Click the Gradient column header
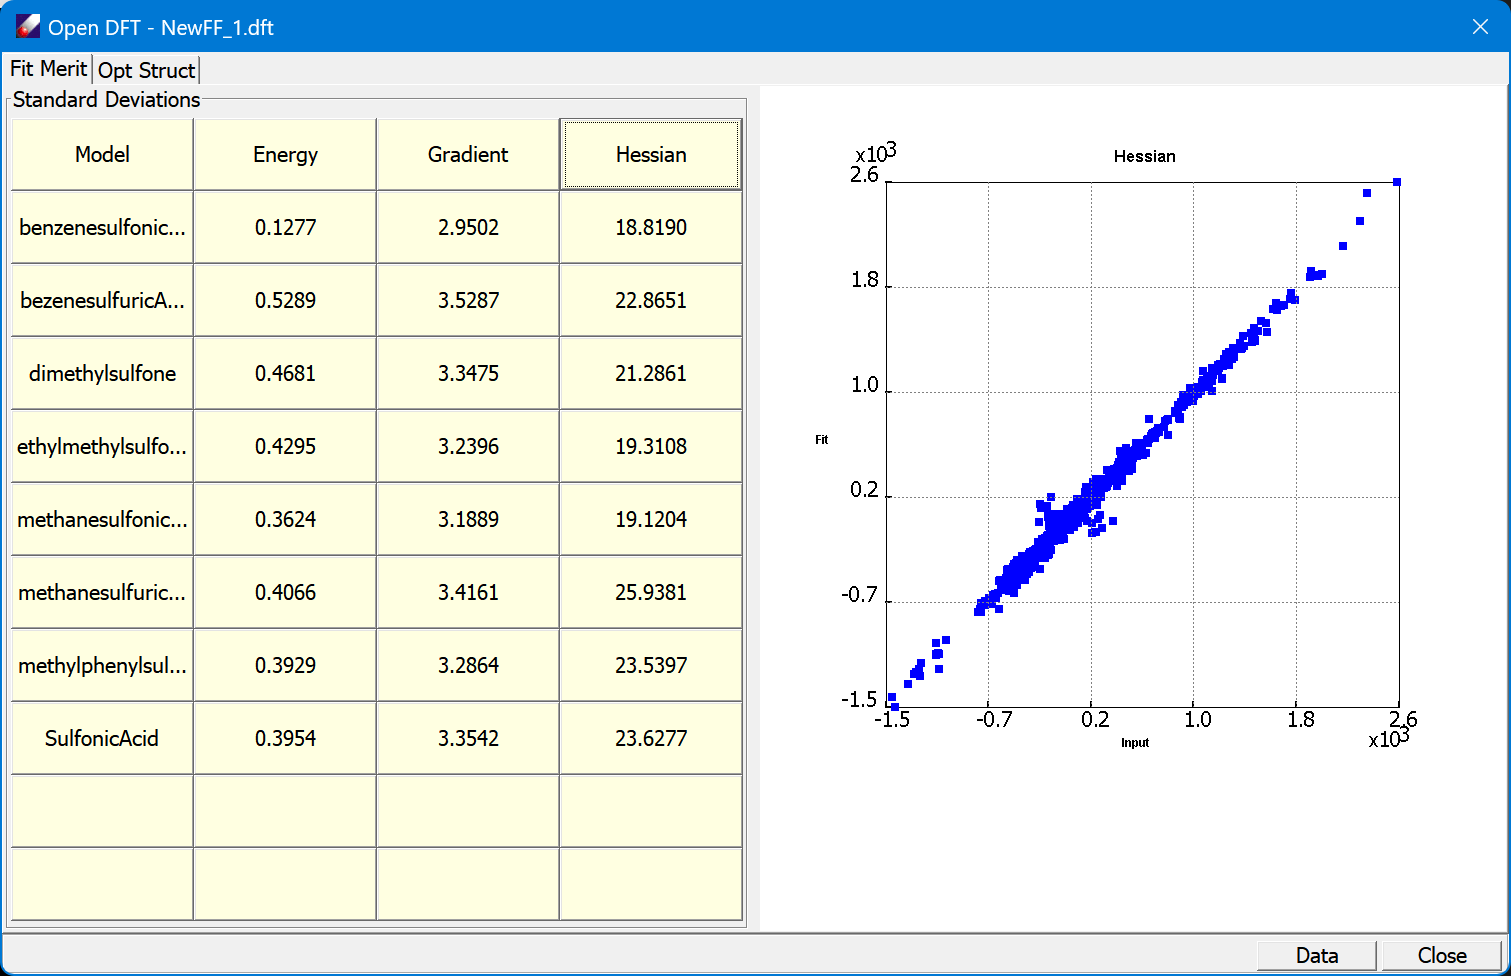Image resolution: width=1511 pixels, height=976 pixels. [468, 154]
